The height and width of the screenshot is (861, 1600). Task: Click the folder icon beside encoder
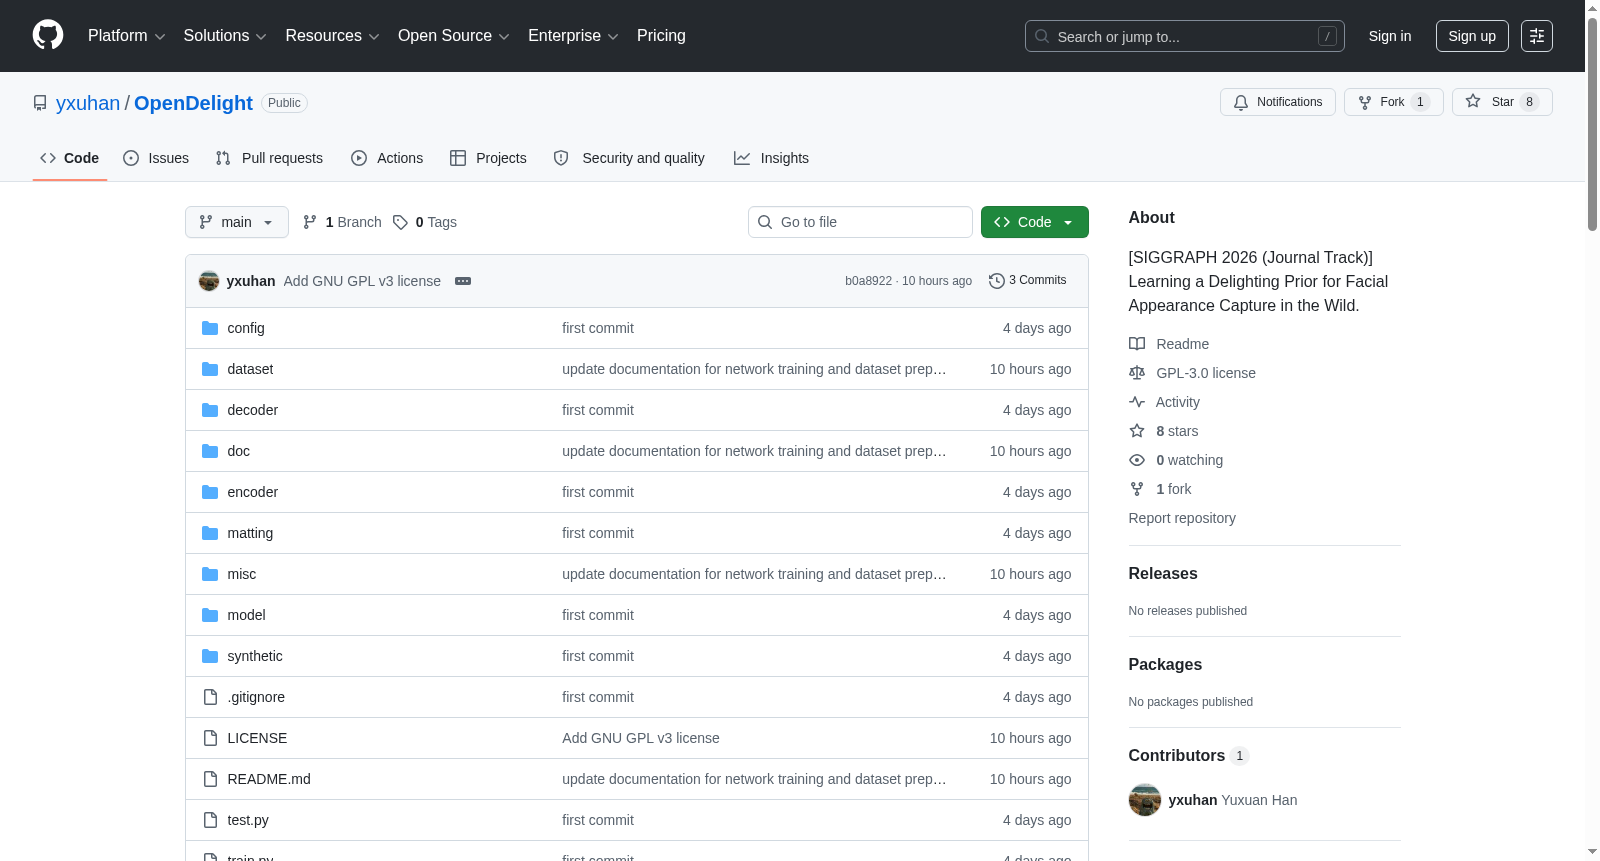pyautogui.click(x=210, y=492)
